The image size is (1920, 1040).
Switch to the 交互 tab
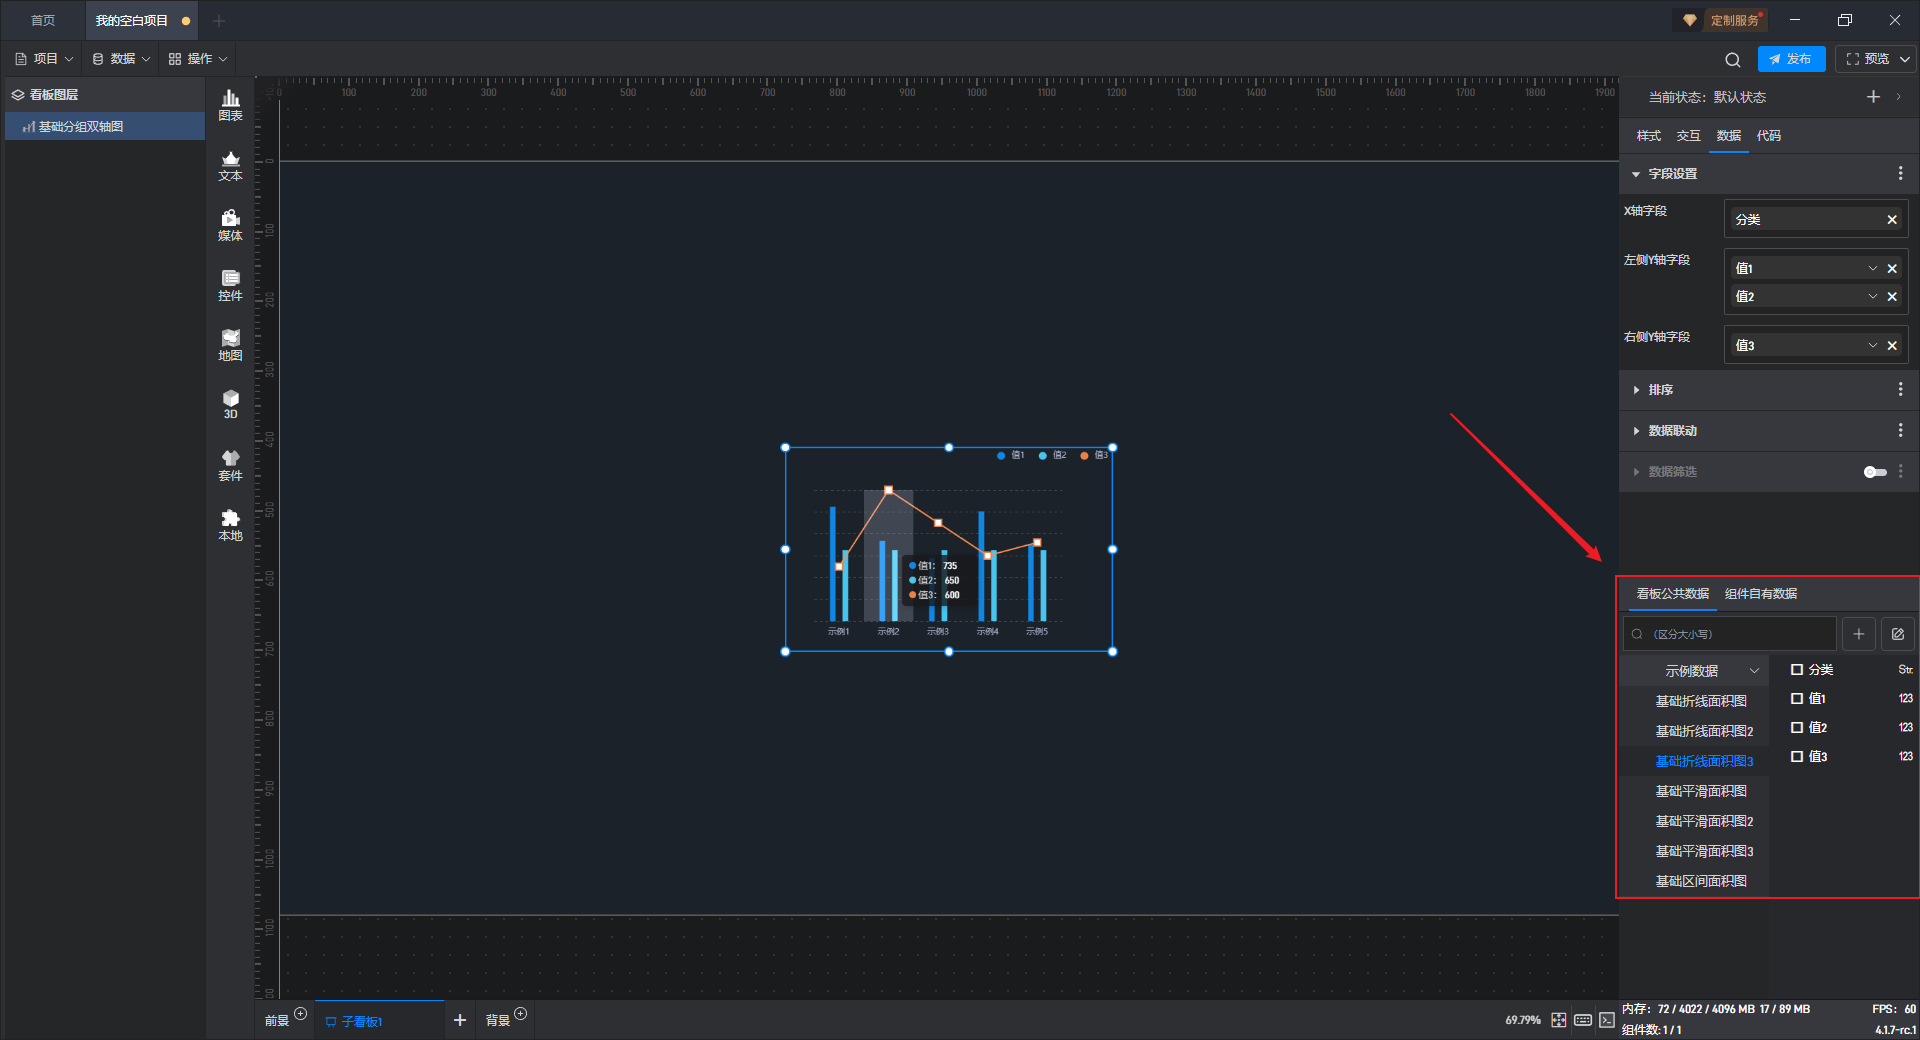[x=1688, y=136]
